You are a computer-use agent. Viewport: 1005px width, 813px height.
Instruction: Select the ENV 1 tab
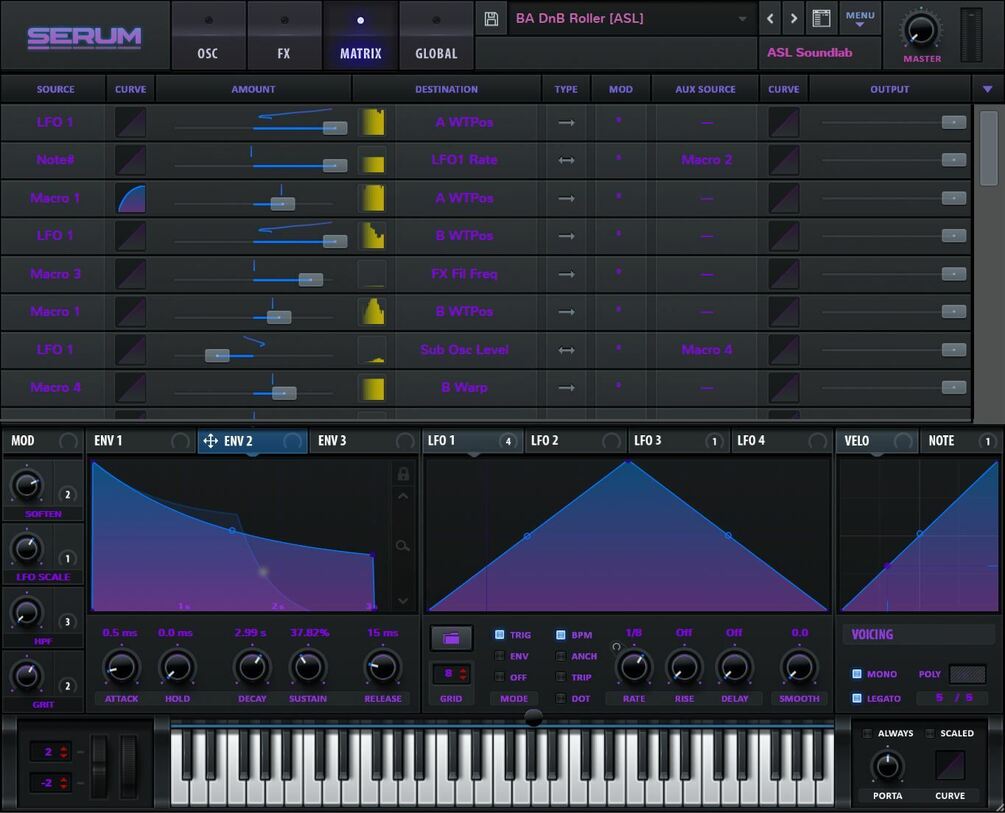[140, 440]
